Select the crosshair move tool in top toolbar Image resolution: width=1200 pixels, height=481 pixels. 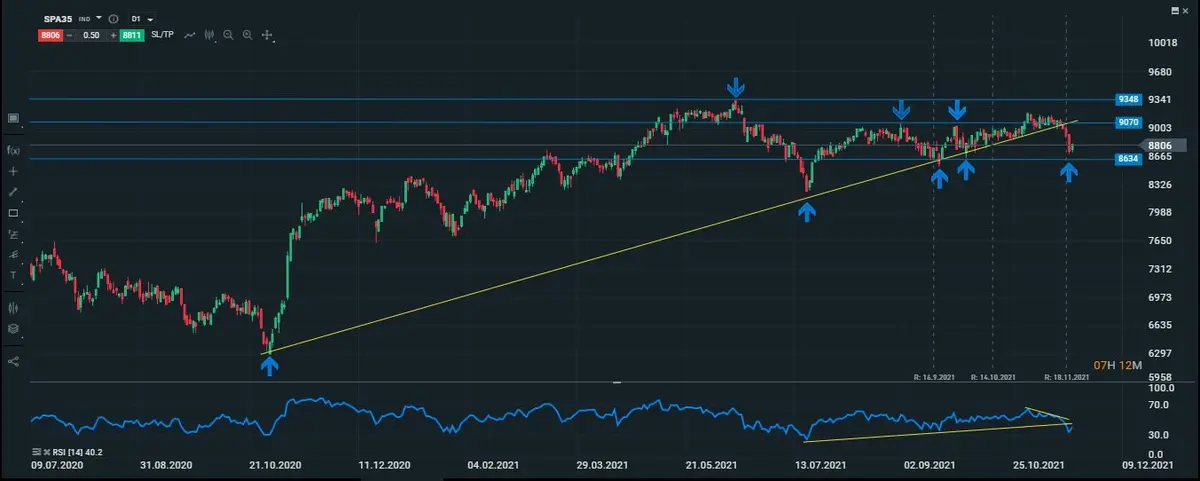pyautogui.click(x=267, y=35)
